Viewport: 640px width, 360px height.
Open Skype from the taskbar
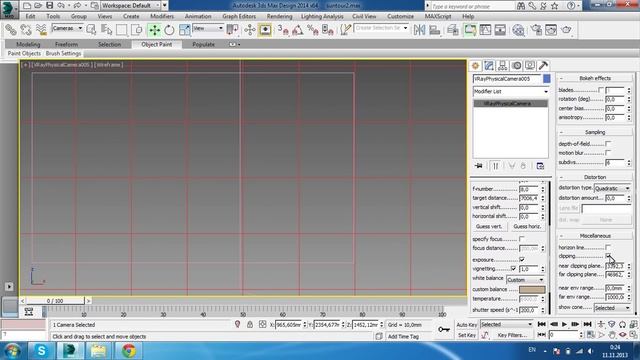point(41,351)
